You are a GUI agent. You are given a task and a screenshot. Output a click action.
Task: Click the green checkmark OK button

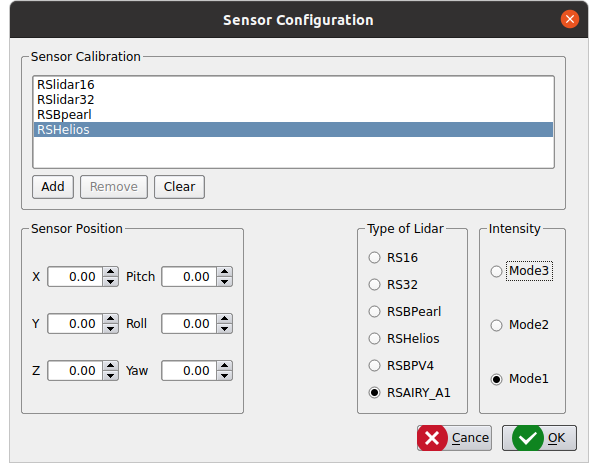(539, 438)
